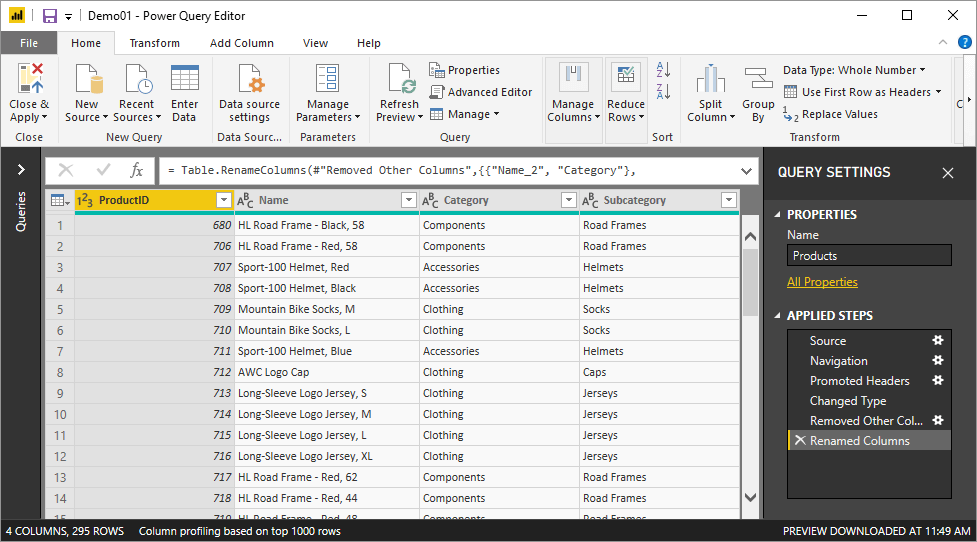Open Power Query help question mark
977x542 pixels.
(964, 42)
